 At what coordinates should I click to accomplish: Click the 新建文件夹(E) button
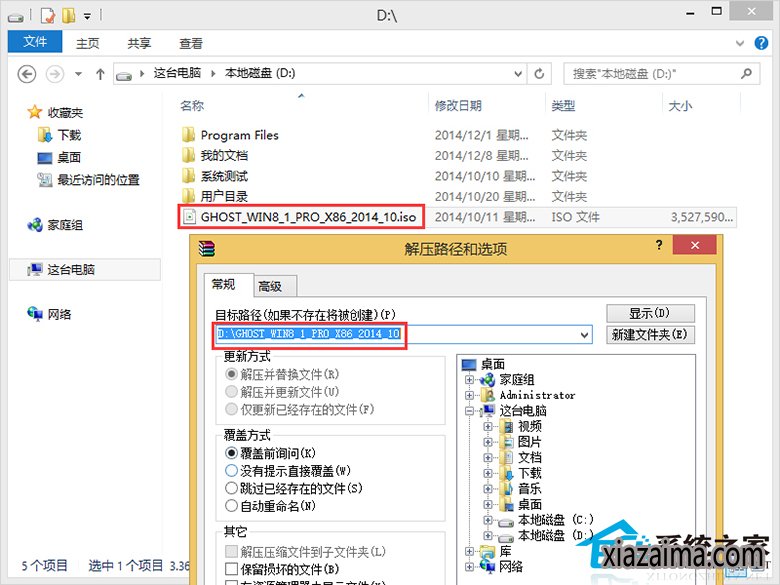point(650,334)
